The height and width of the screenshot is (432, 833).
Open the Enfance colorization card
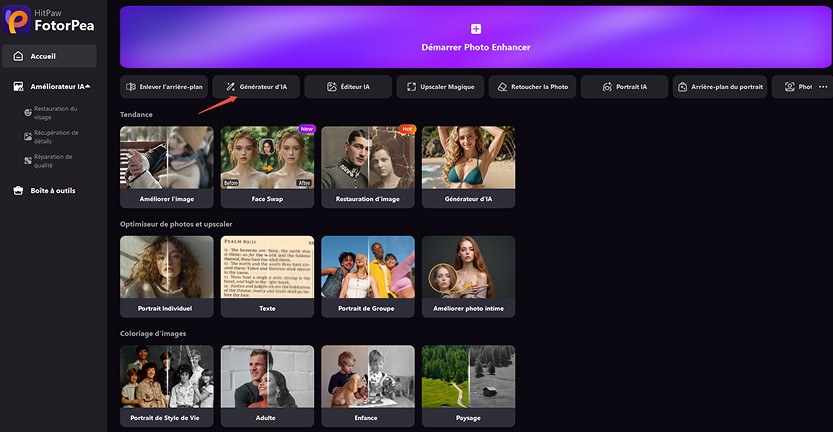(x=368, y=386)
